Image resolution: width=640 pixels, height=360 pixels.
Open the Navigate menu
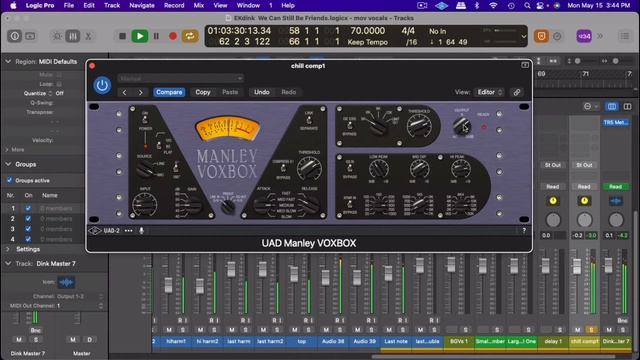[142, 5]
